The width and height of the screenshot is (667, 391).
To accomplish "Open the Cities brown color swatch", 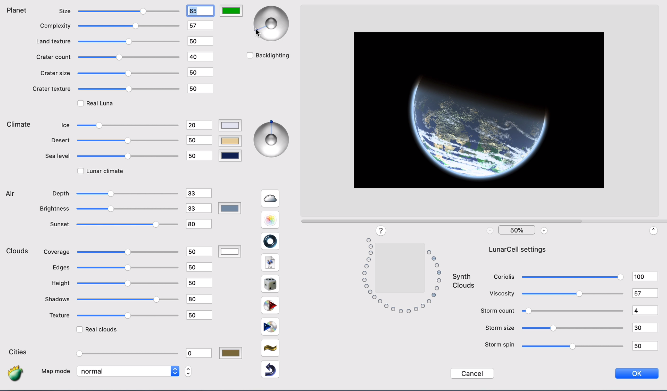I will coord(230,353).
